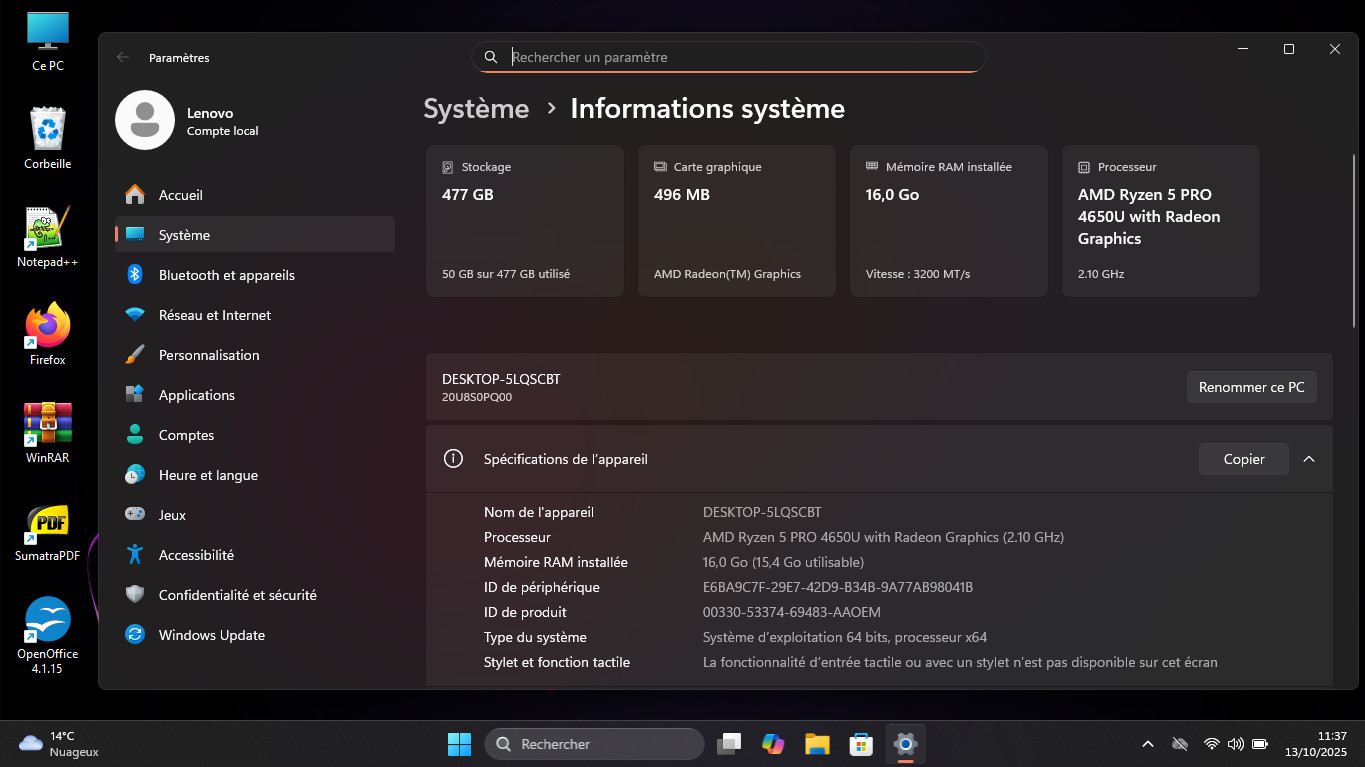The width and height of the screenshot is (1365, 767).
Task: Open File Explorer from the taskbar
Action: click(817, 744)
